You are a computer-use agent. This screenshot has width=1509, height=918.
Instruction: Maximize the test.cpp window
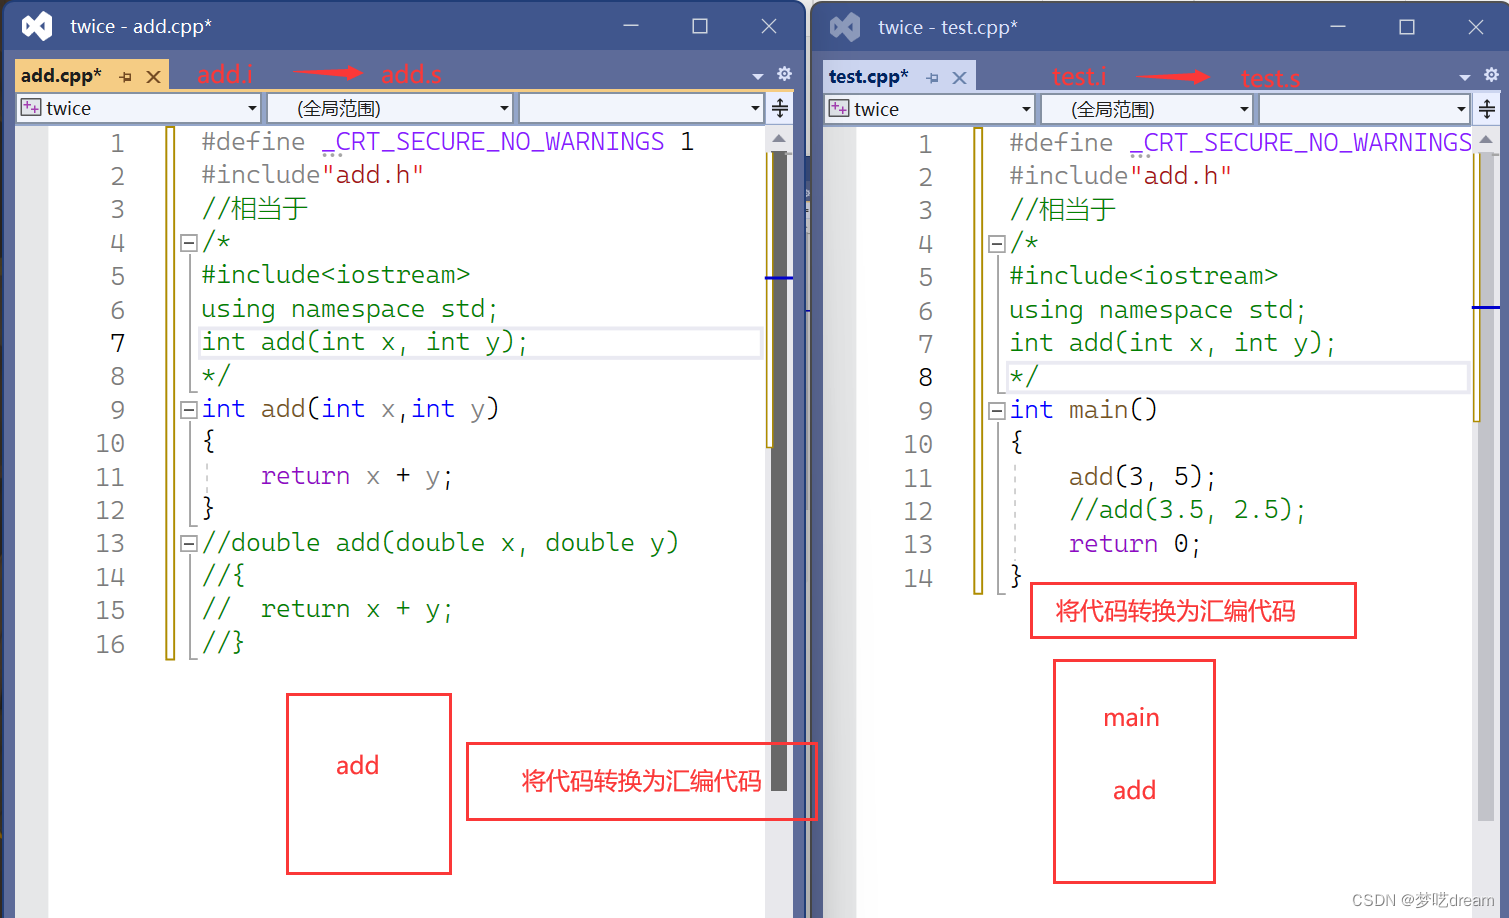(1407, 27)
